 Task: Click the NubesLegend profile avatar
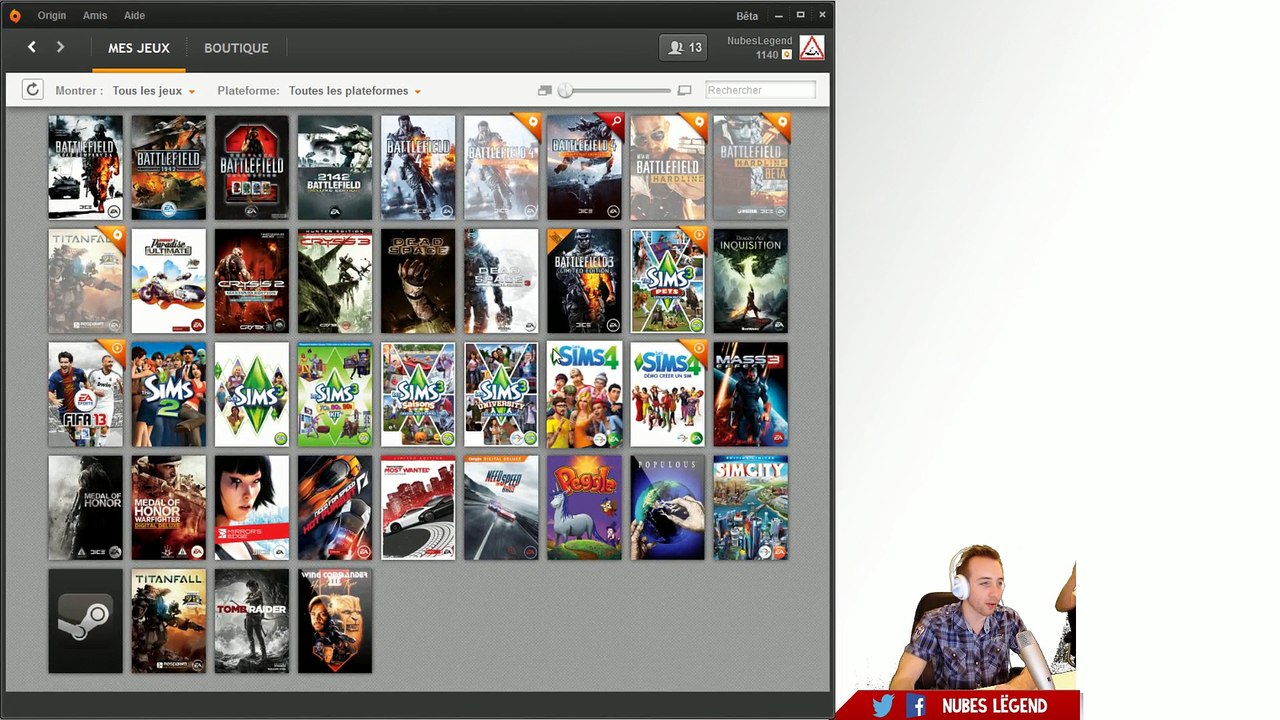click(812, 47)
